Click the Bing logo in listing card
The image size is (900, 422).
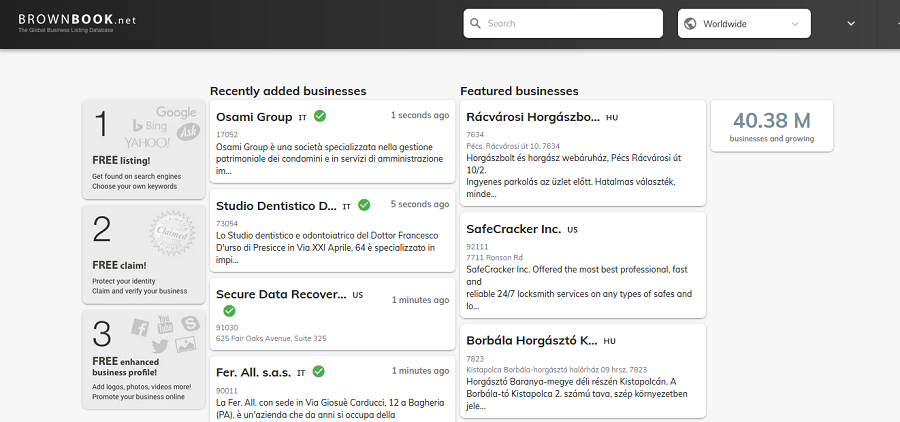pyautogui.click(x=150, y=125)
